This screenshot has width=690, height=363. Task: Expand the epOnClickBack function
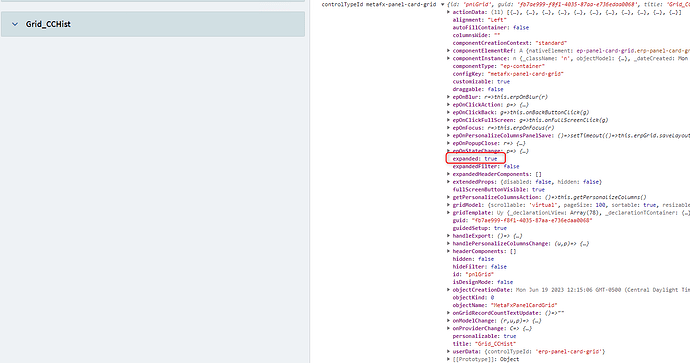point(448,112)
